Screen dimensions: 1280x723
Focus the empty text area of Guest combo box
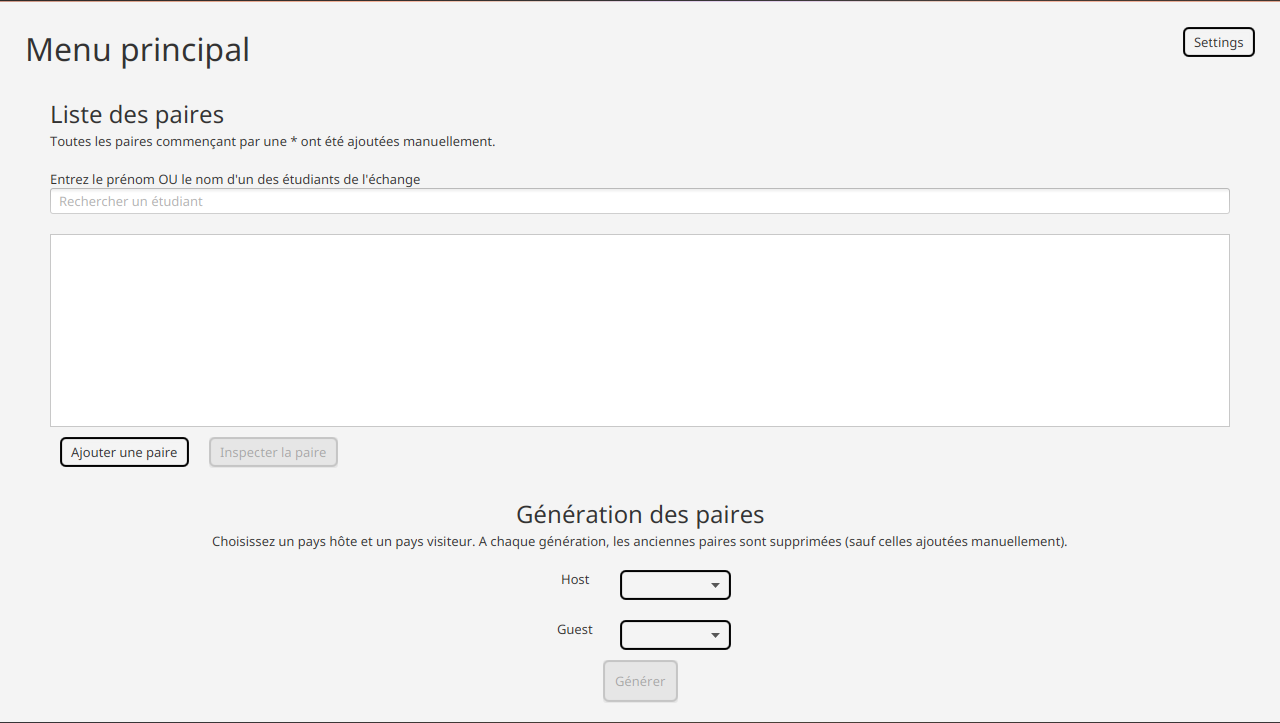pos(660,635)
